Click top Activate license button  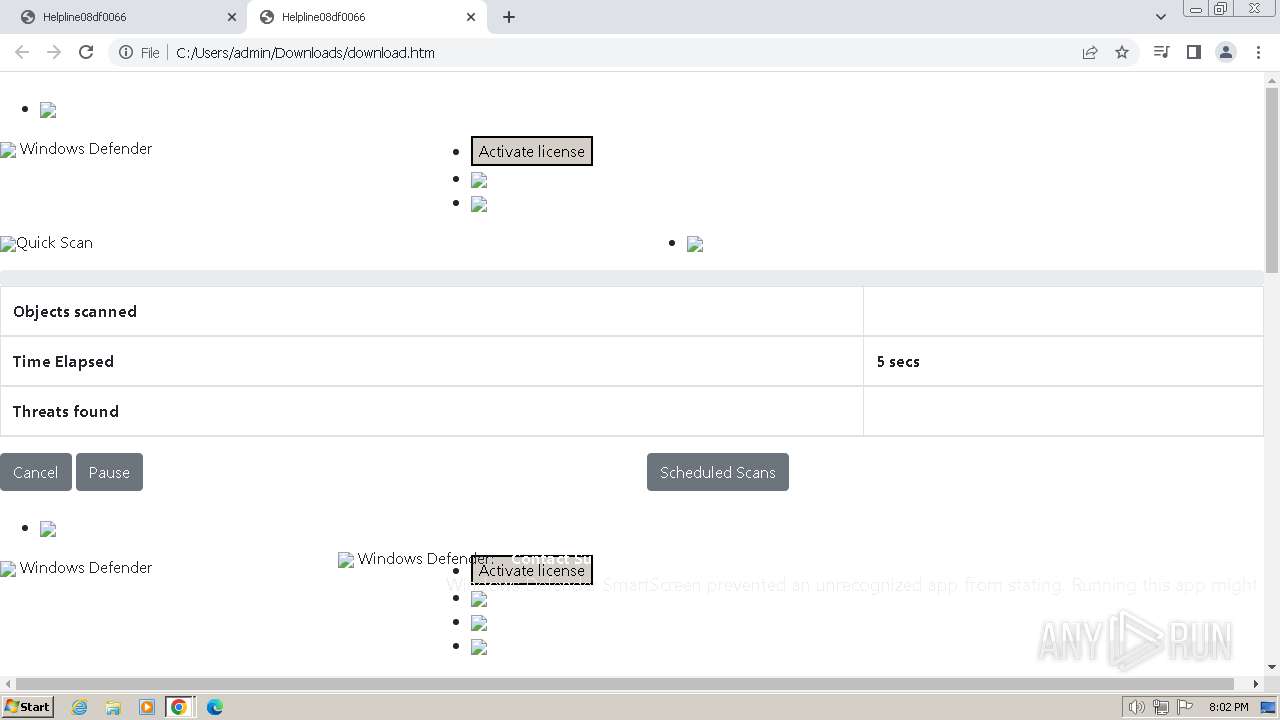532,151
